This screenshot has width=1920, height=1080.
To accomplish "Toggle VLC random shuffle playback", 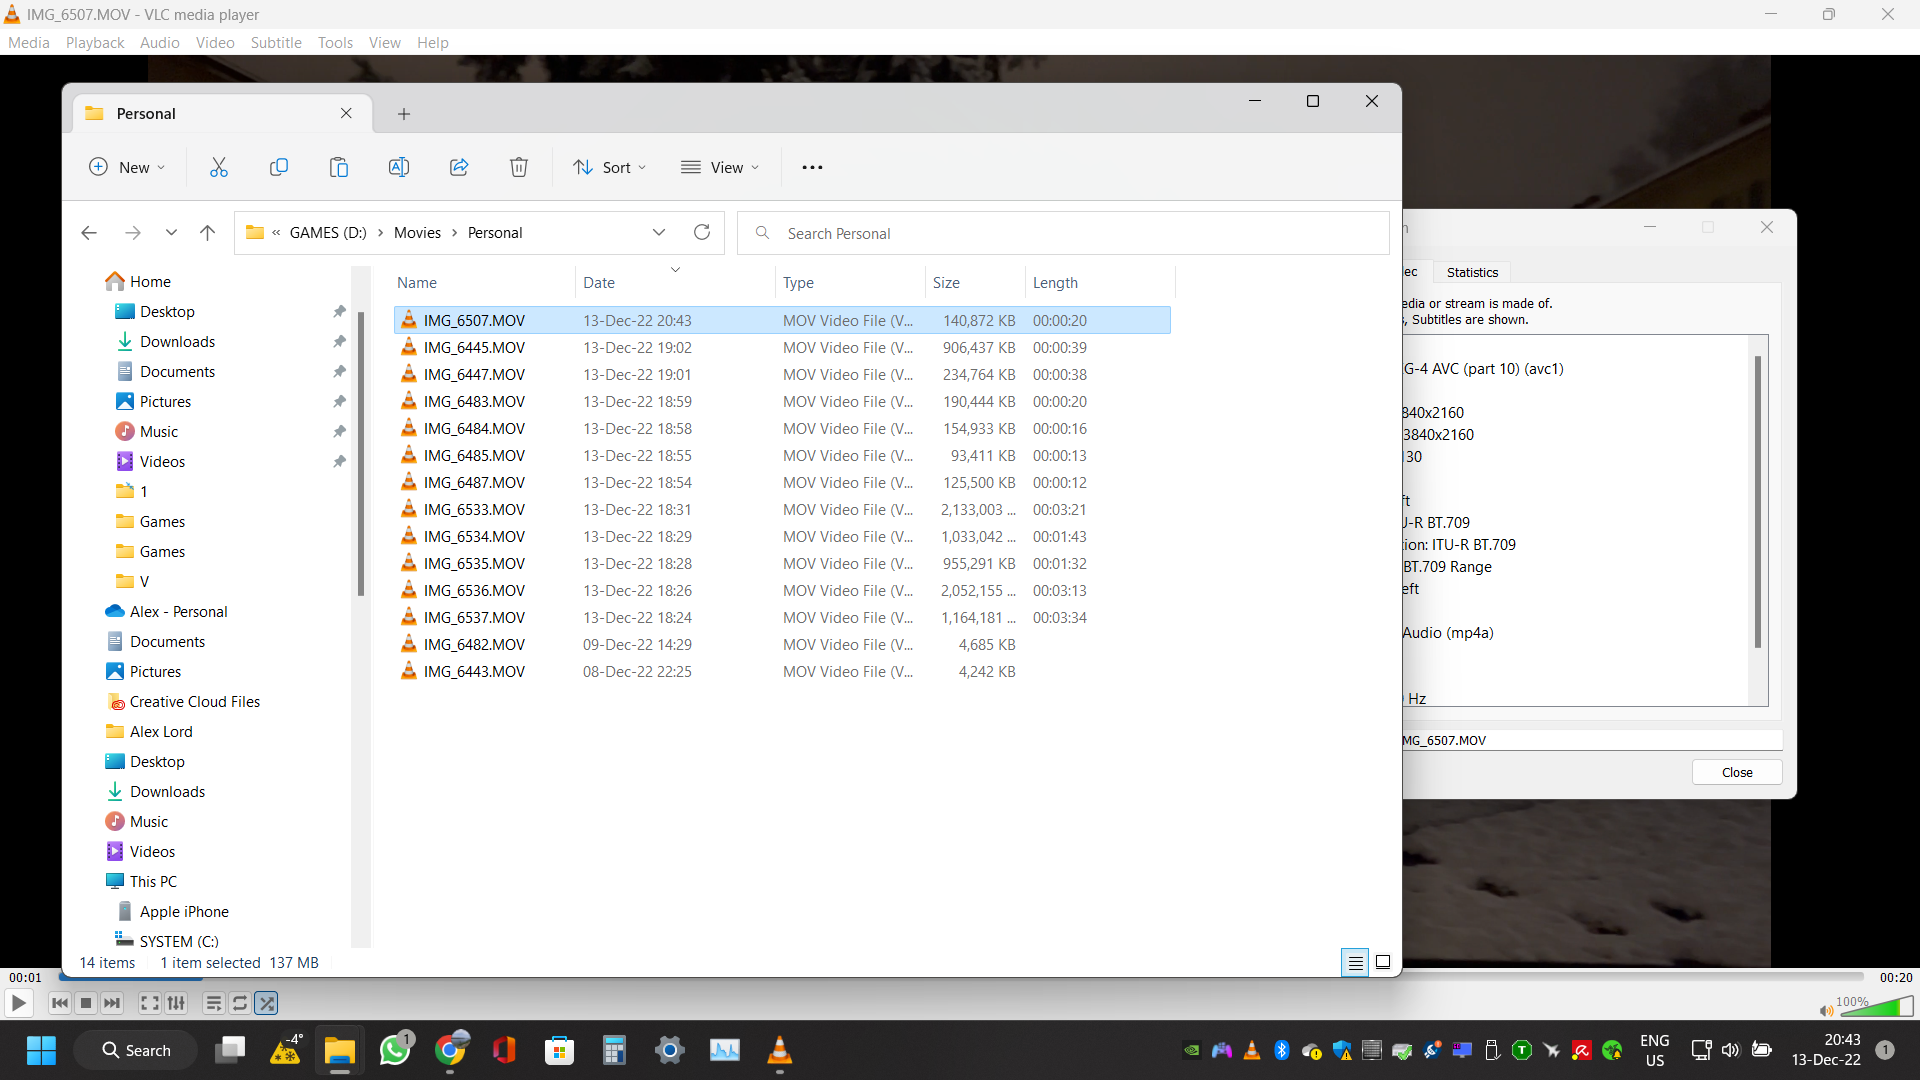I will [x=266, y=1003].
